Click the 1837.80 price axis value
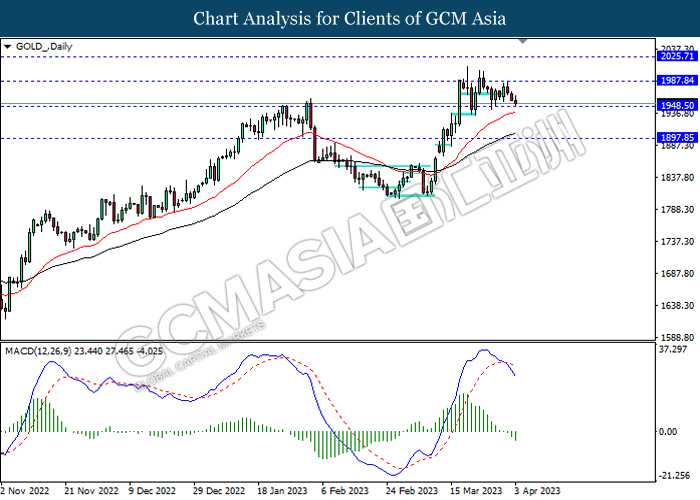This screenshot has height=500, width=700. pos(677,178)
